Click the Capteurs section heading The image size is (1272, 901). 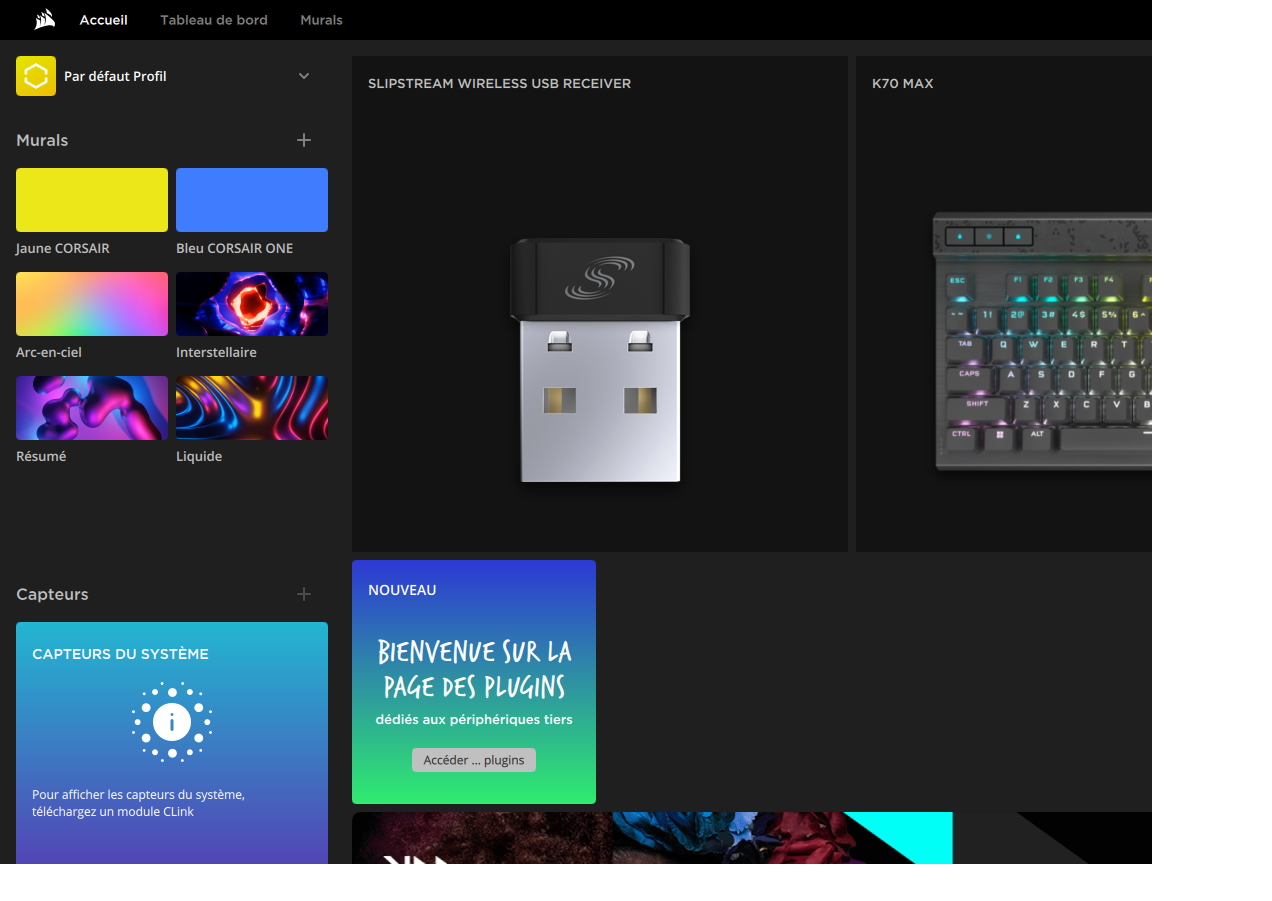(x=52, y=594)
